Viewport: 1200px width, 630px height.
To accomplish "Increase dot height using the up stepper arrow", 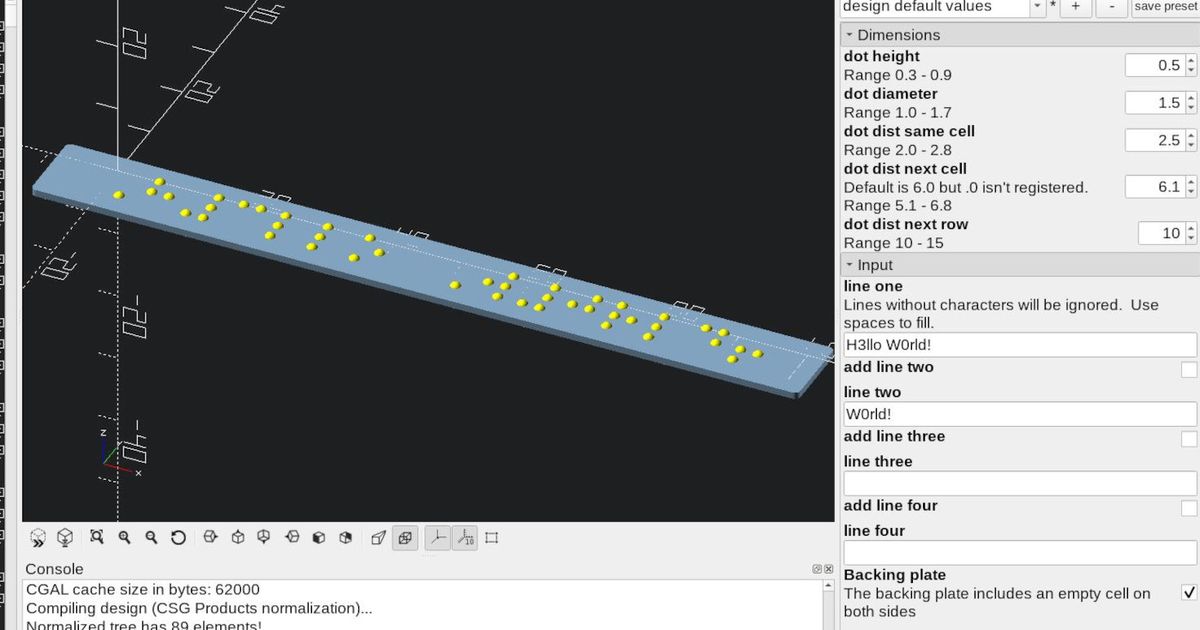I will pyautogui.click(x=1191, y=60).
